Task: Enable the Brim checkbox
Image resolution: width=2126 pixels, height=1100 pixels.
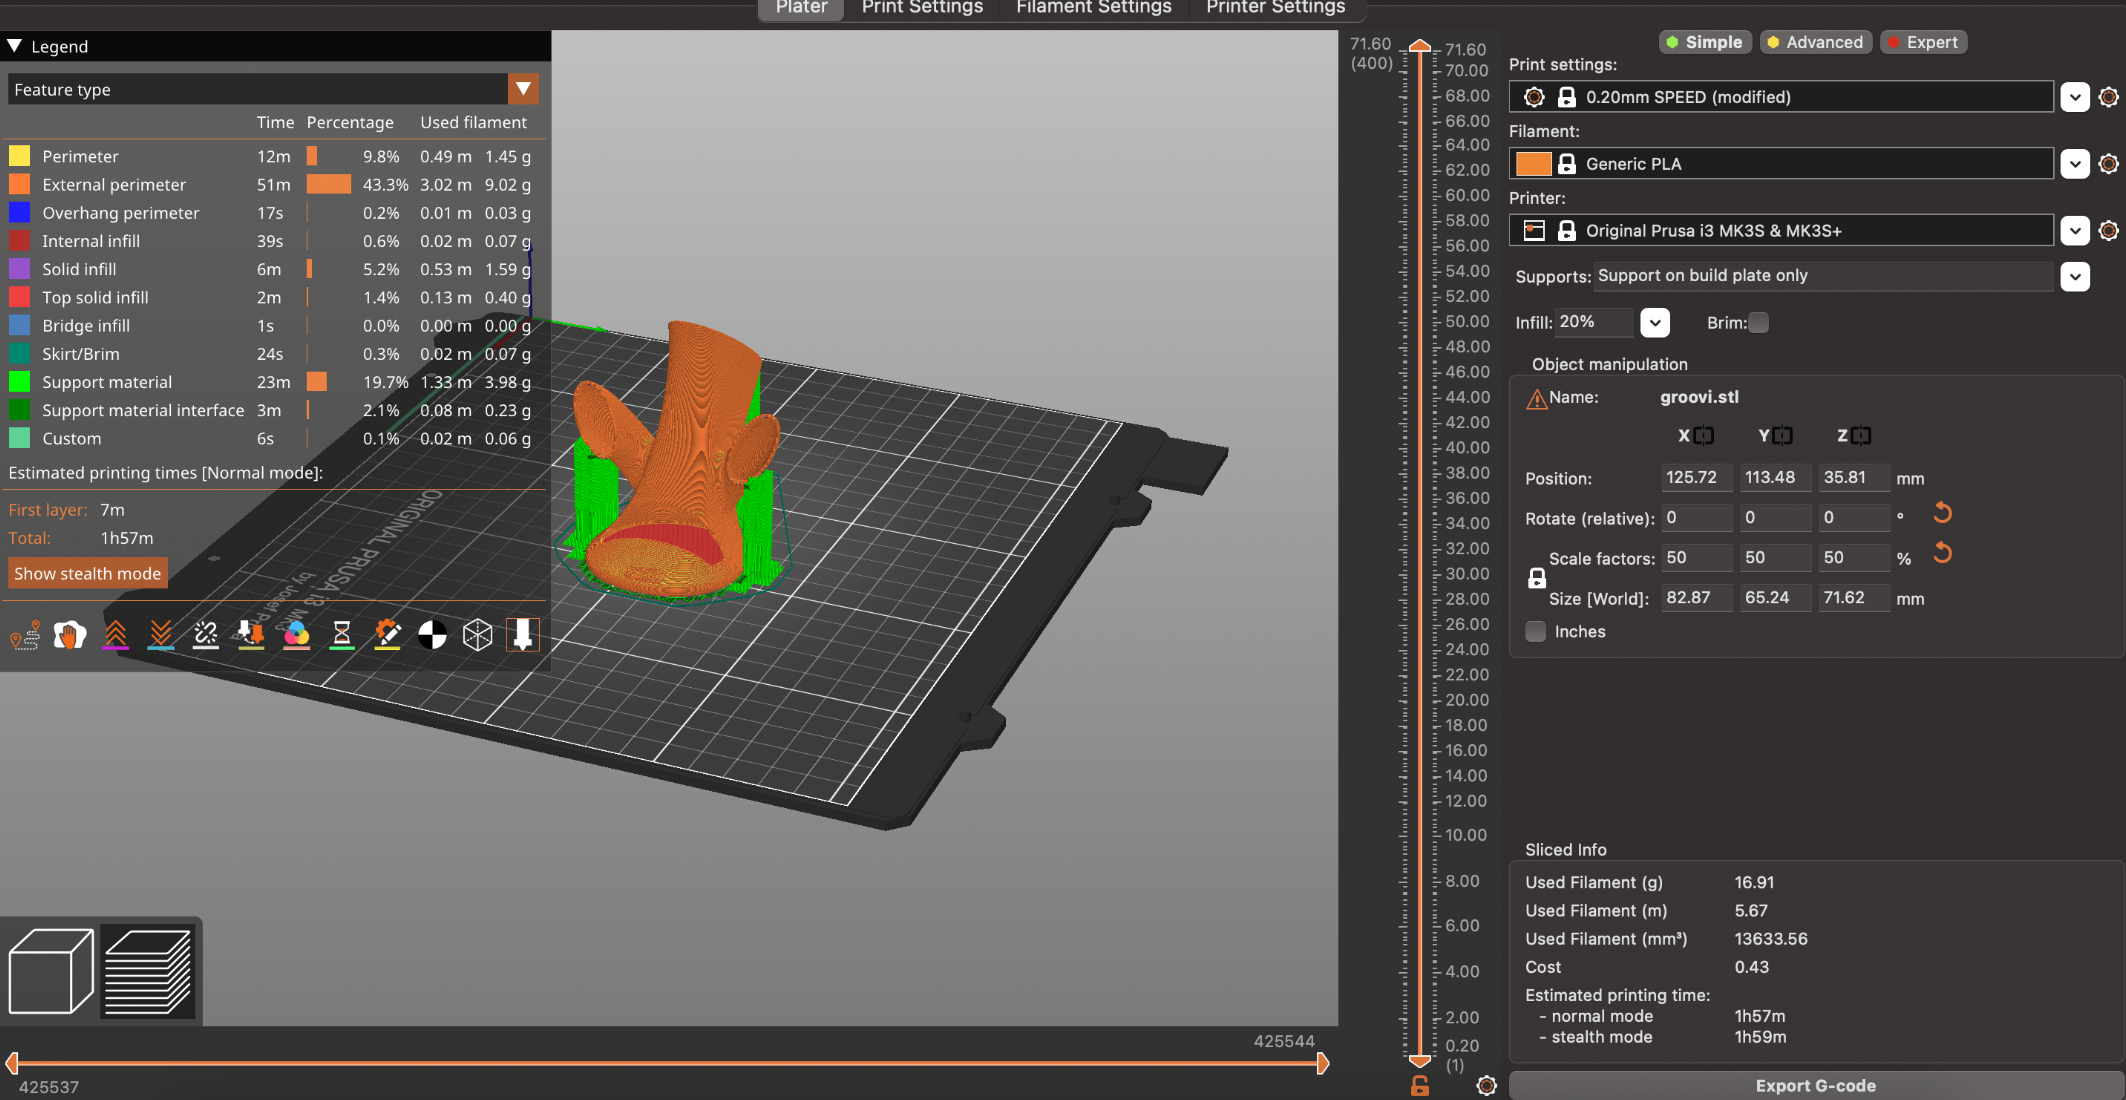Action: pyautogui.click(x=1758, y=323)
